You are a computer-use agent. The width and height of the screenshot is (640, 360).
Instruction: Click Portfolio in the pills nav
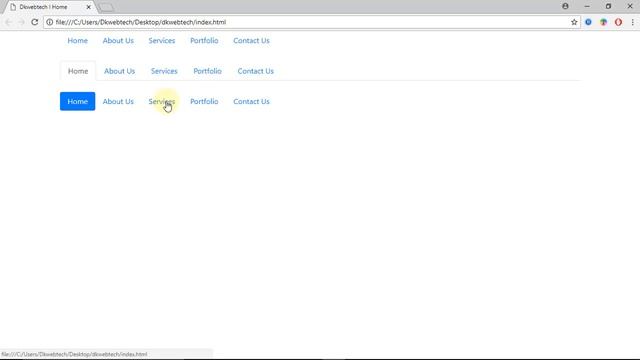click(204, 101)
